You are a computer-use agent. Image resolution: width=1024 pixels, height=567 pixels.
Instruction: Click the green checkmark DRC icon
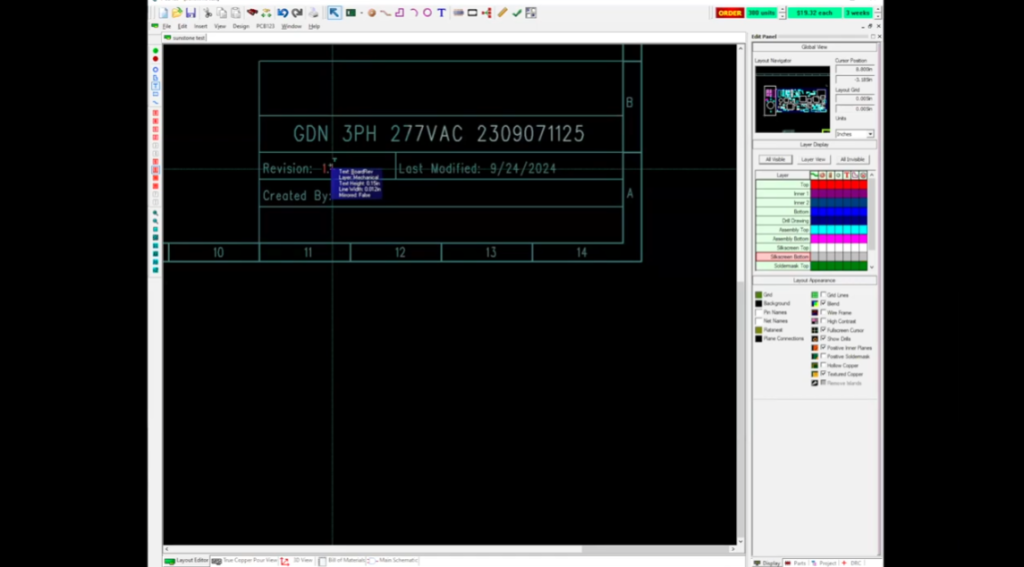(x=517, y=13)
